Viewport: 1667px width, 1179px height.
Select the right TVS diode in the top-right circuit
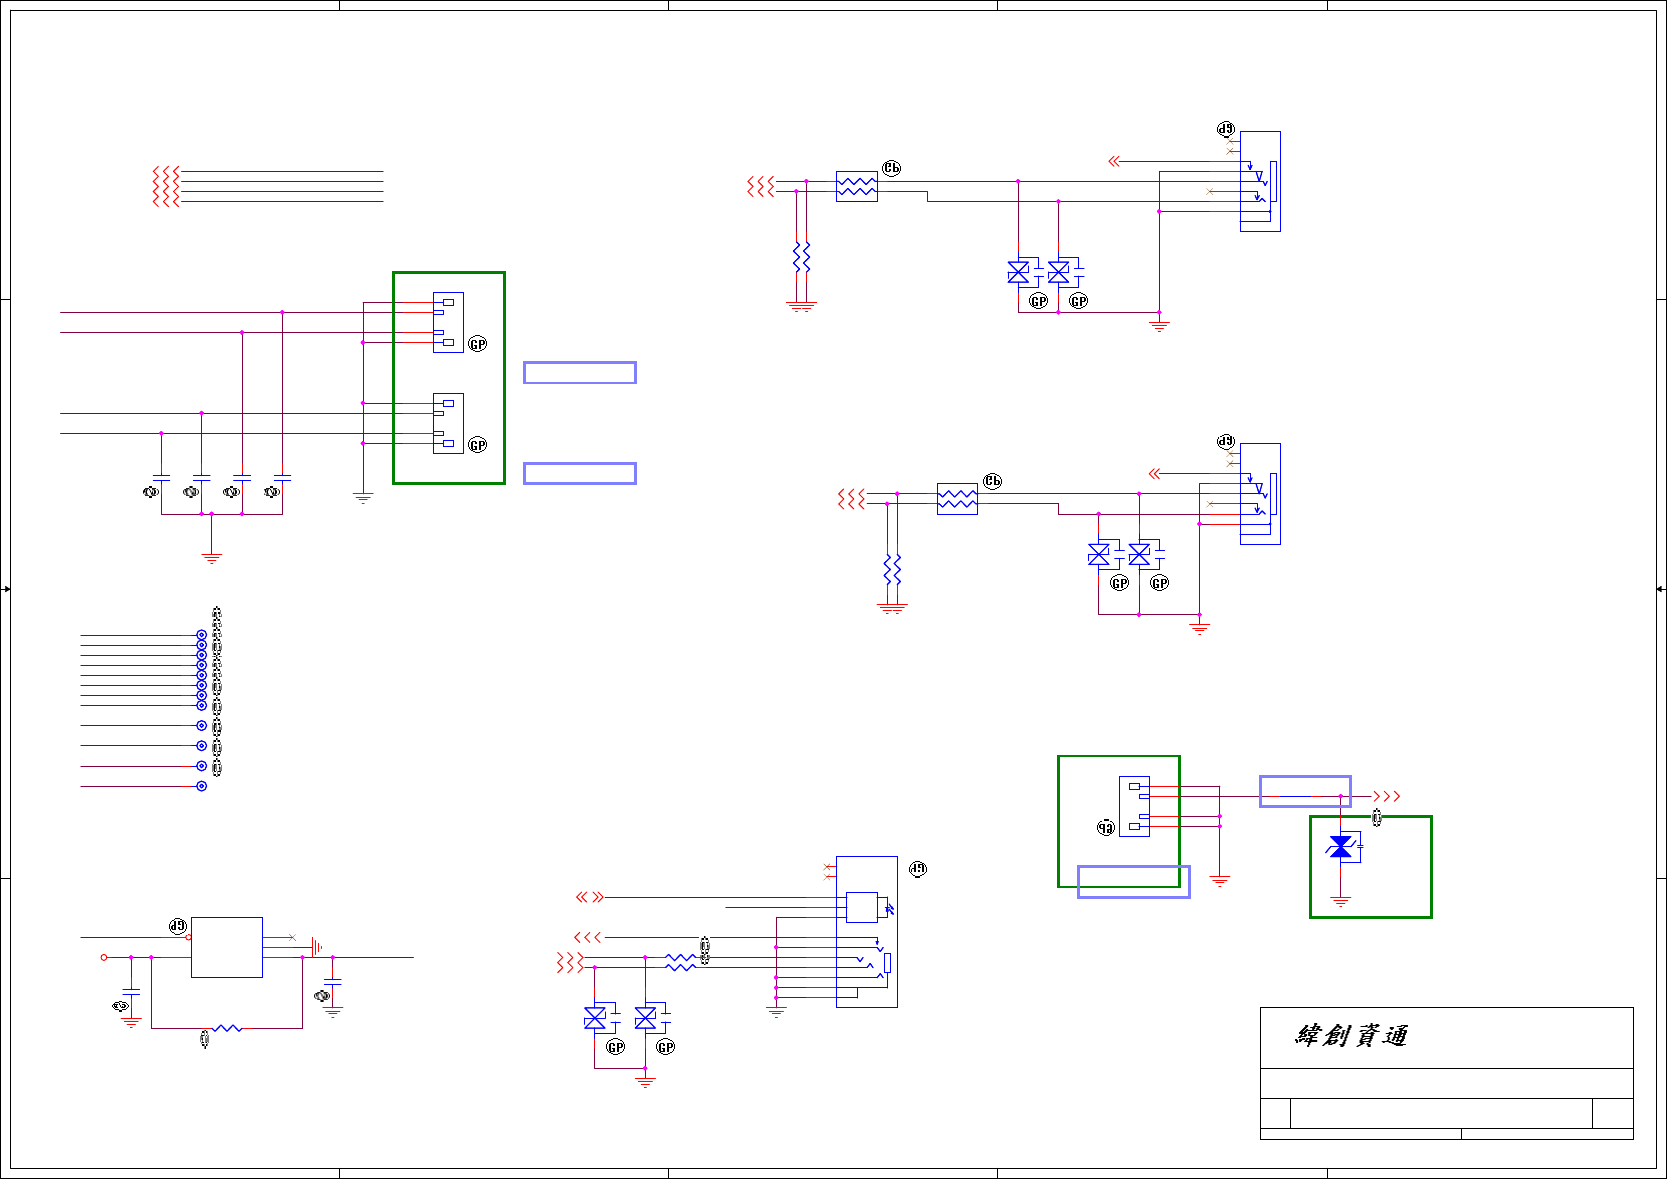(1059, 272)
